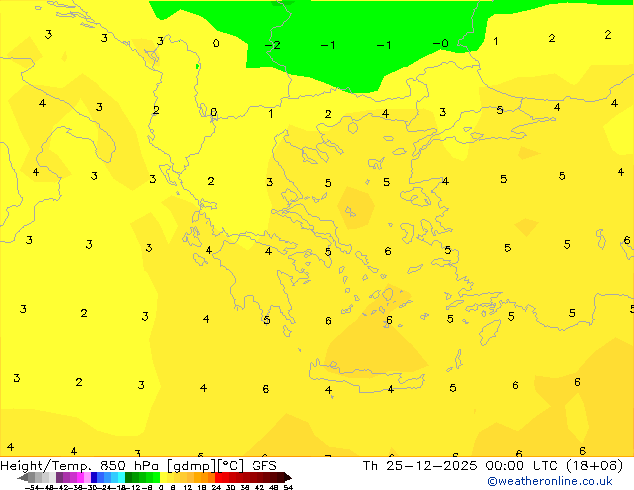Select the dark blue swatch in the color scale
The image size is (634, 490).
[94, 477]
